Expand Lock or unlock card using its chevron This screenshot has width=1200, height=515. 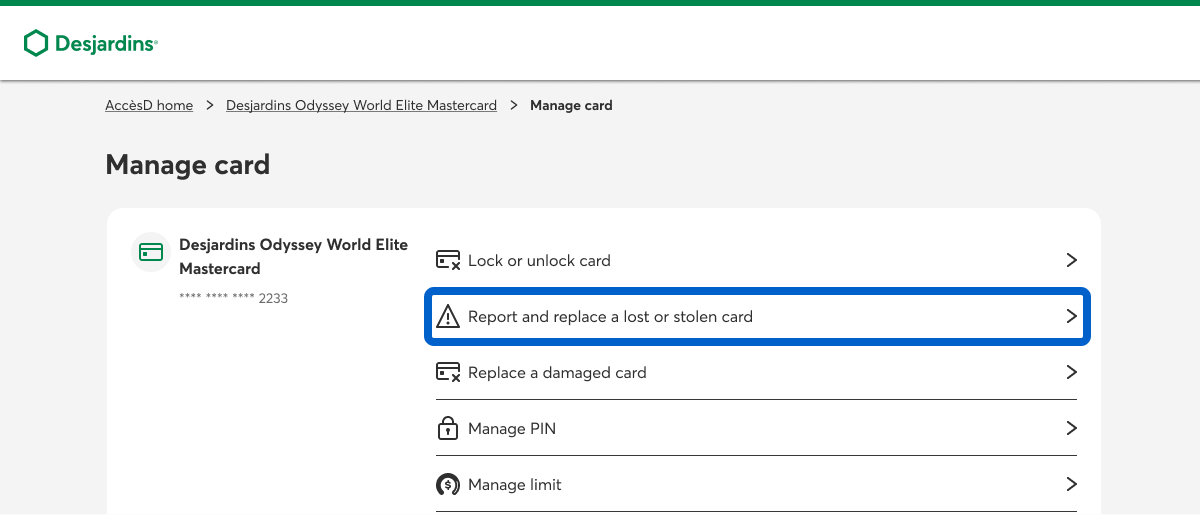point(1071,261)
